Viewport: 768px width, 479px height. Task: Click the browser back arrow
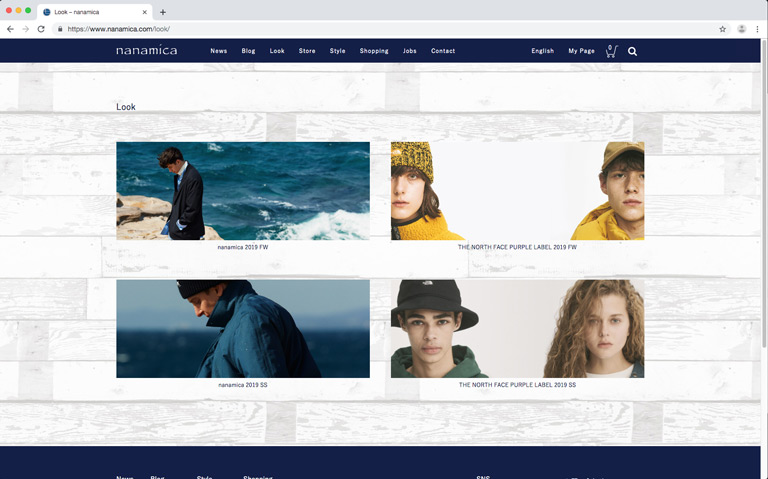(10, 29)
